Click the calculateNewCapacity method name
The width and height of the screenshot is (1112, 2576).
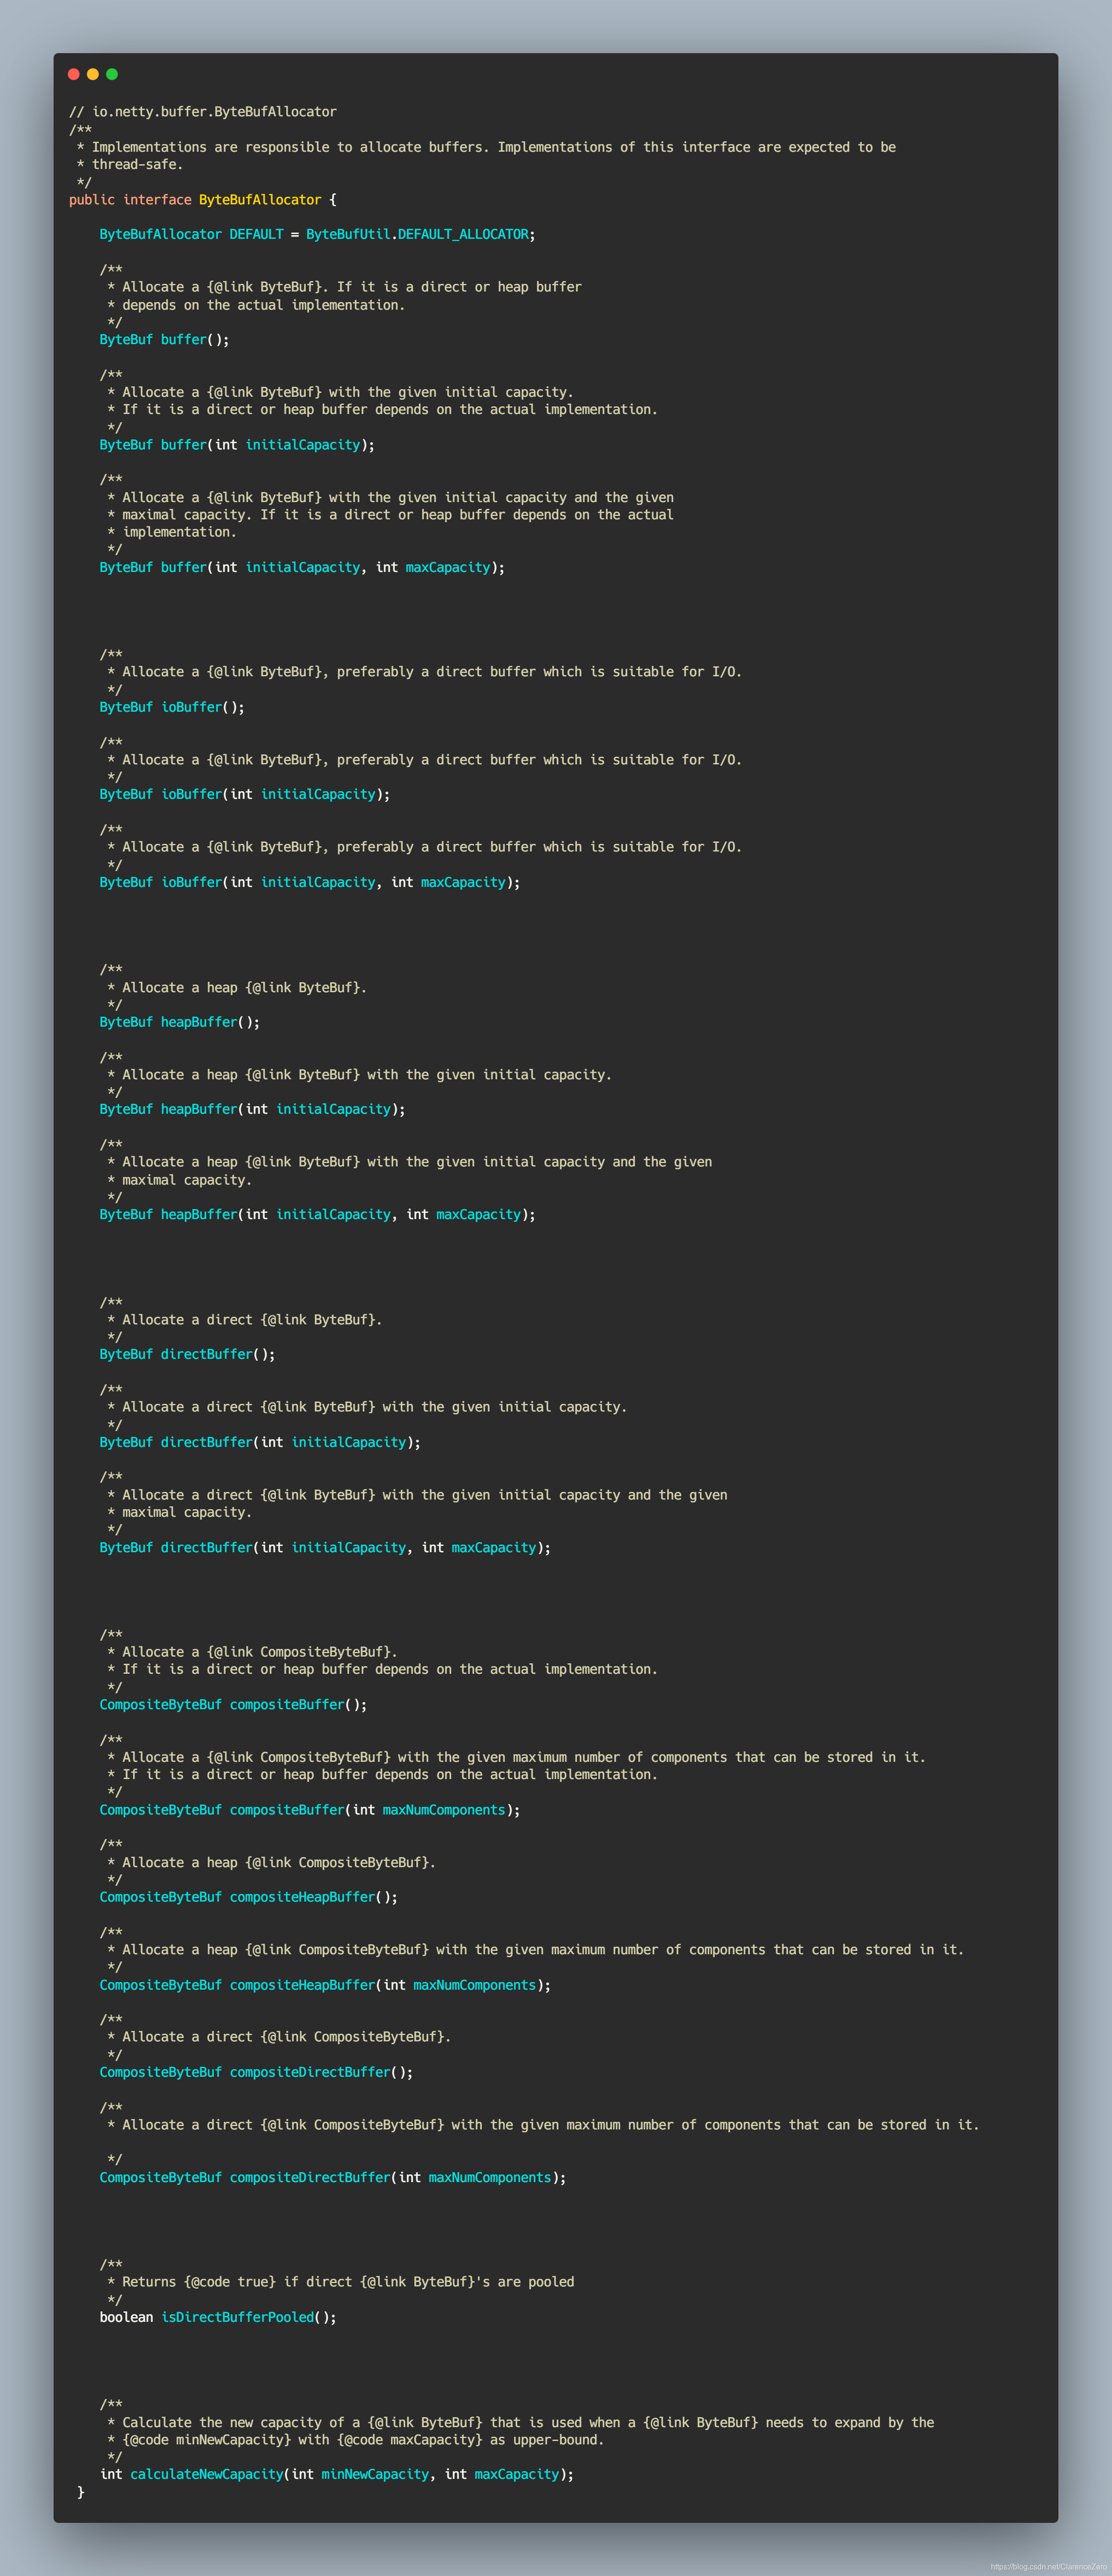(207, 2474)
